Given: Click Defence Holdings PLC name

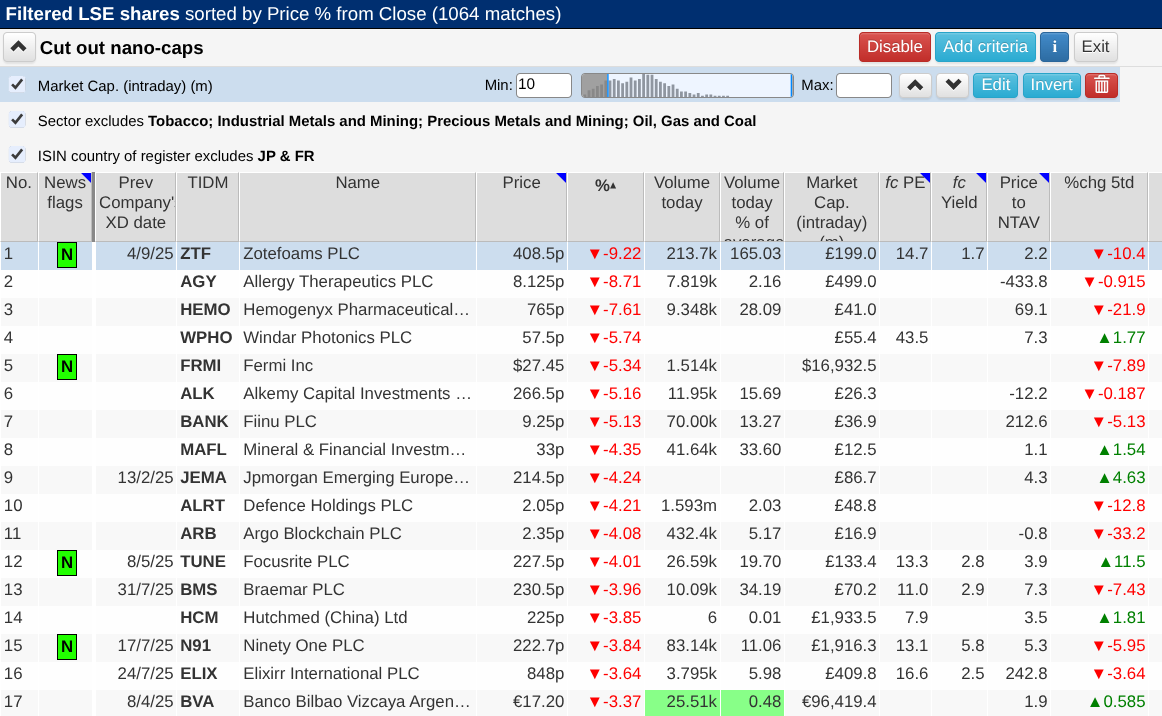Looking at the screenshot, I should point(328,506).
